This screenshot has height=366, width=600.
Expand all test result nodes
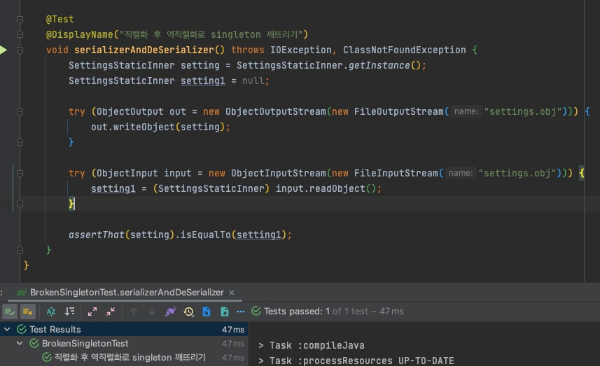(92, 312)
